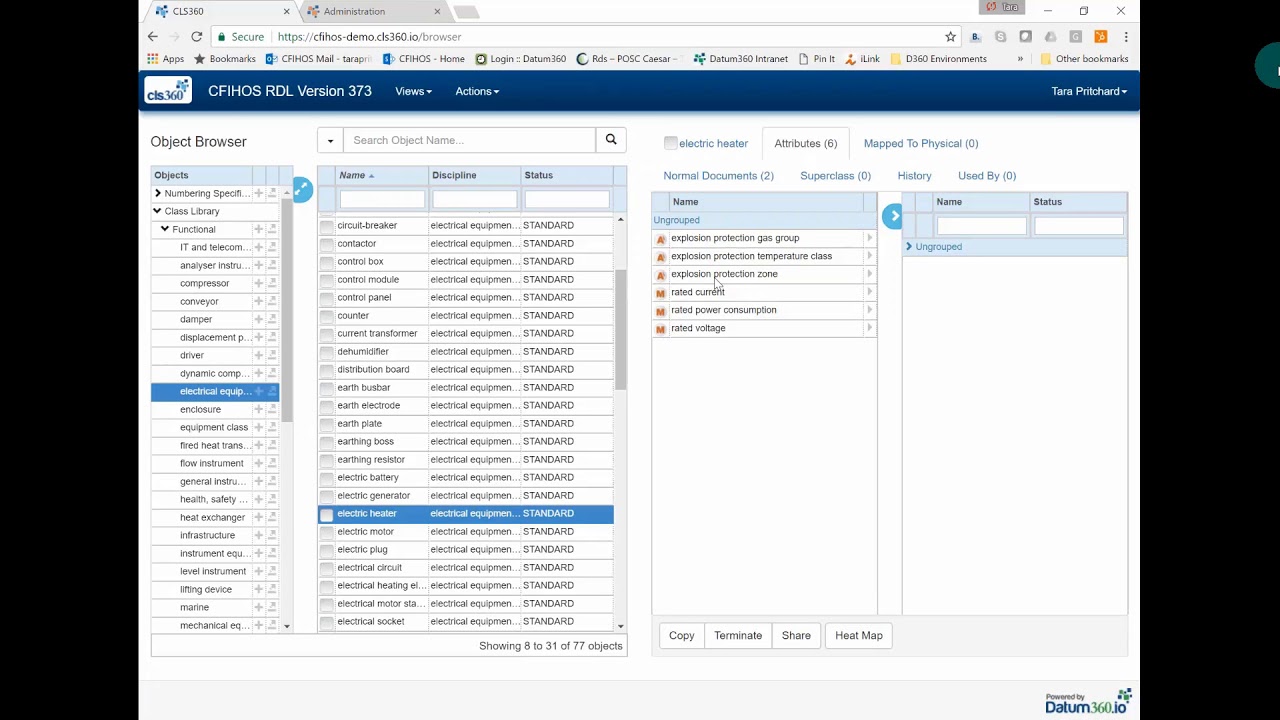Click the plus icon beside compressor
1280x720 pixels.
(258, 283)
